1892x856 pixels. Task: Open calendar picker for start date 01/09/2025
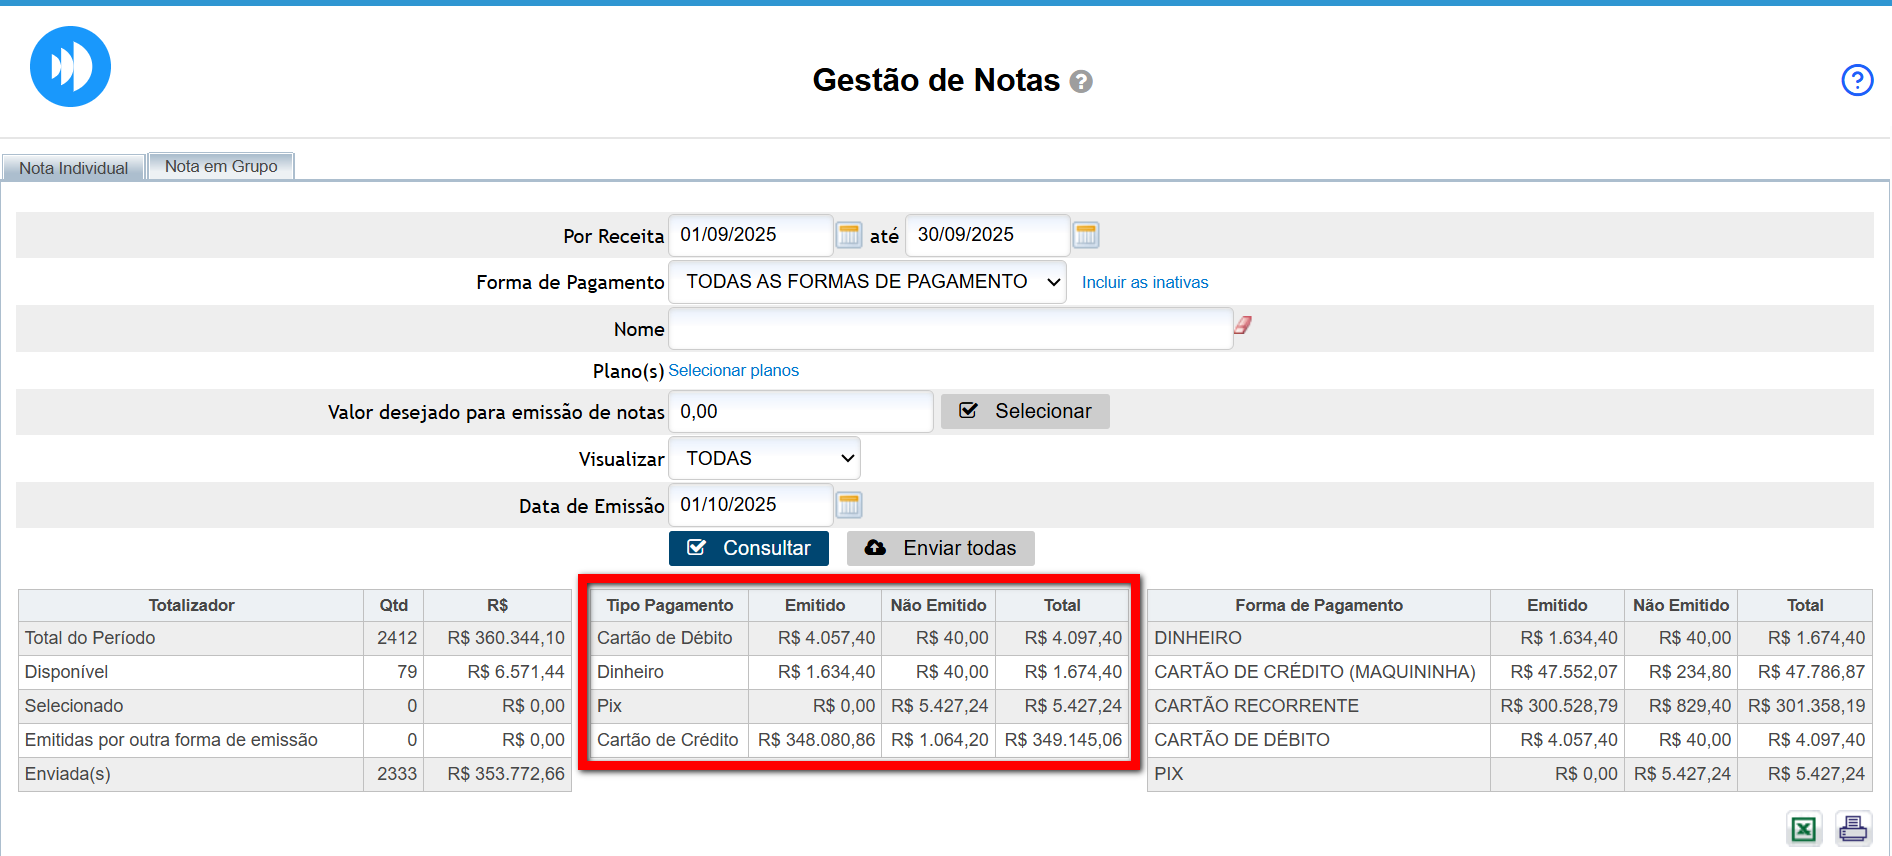(849, 235)
